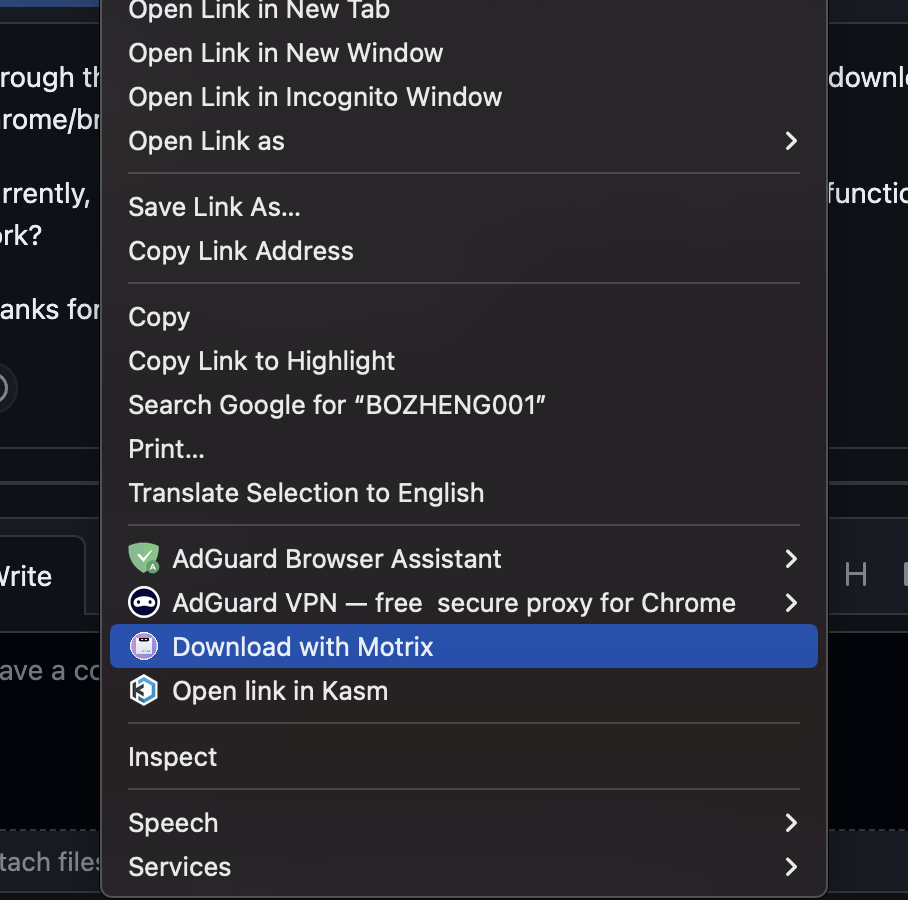Click the AdGuard Browser Assistant shield icon
This screenshot has height=900, width=908.
(x=145, y=558)
